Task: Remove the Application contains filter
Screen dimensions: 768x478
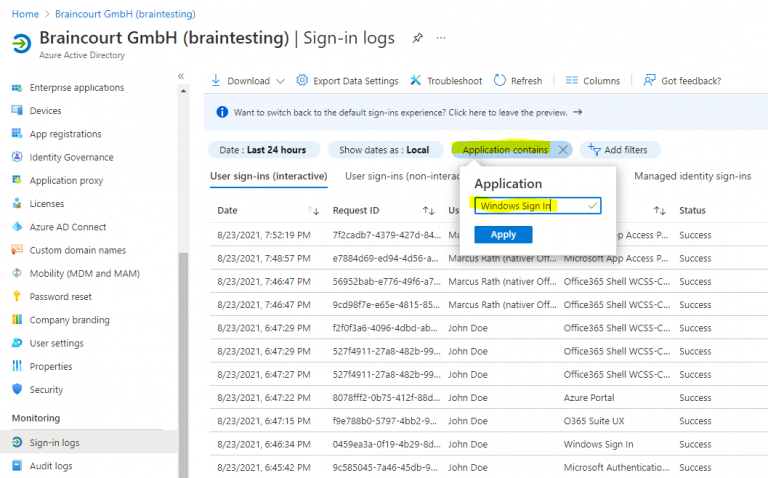Action: coord(563,150)
